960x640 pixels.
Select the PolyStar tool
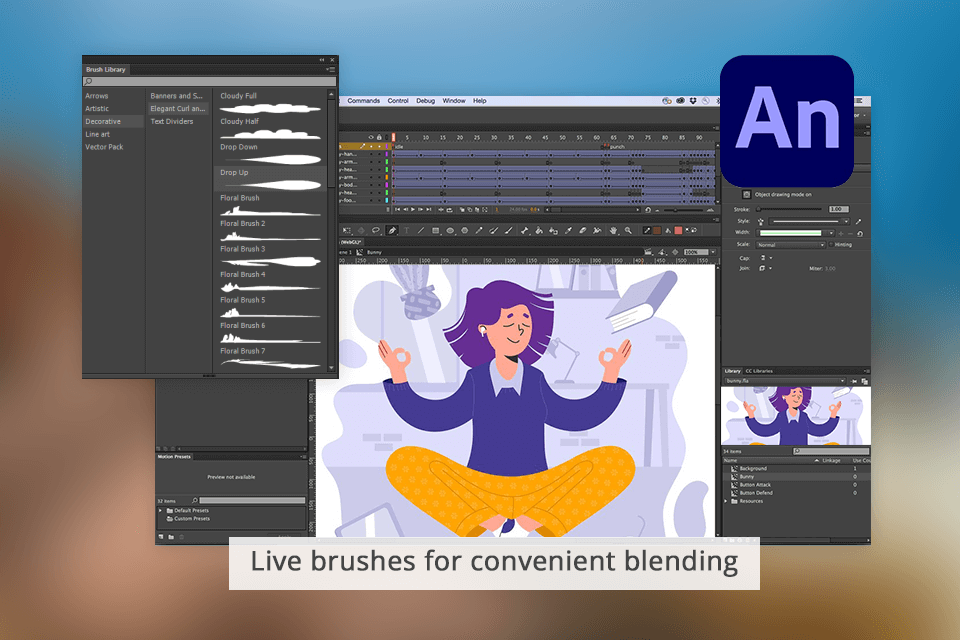pos(465,230)
